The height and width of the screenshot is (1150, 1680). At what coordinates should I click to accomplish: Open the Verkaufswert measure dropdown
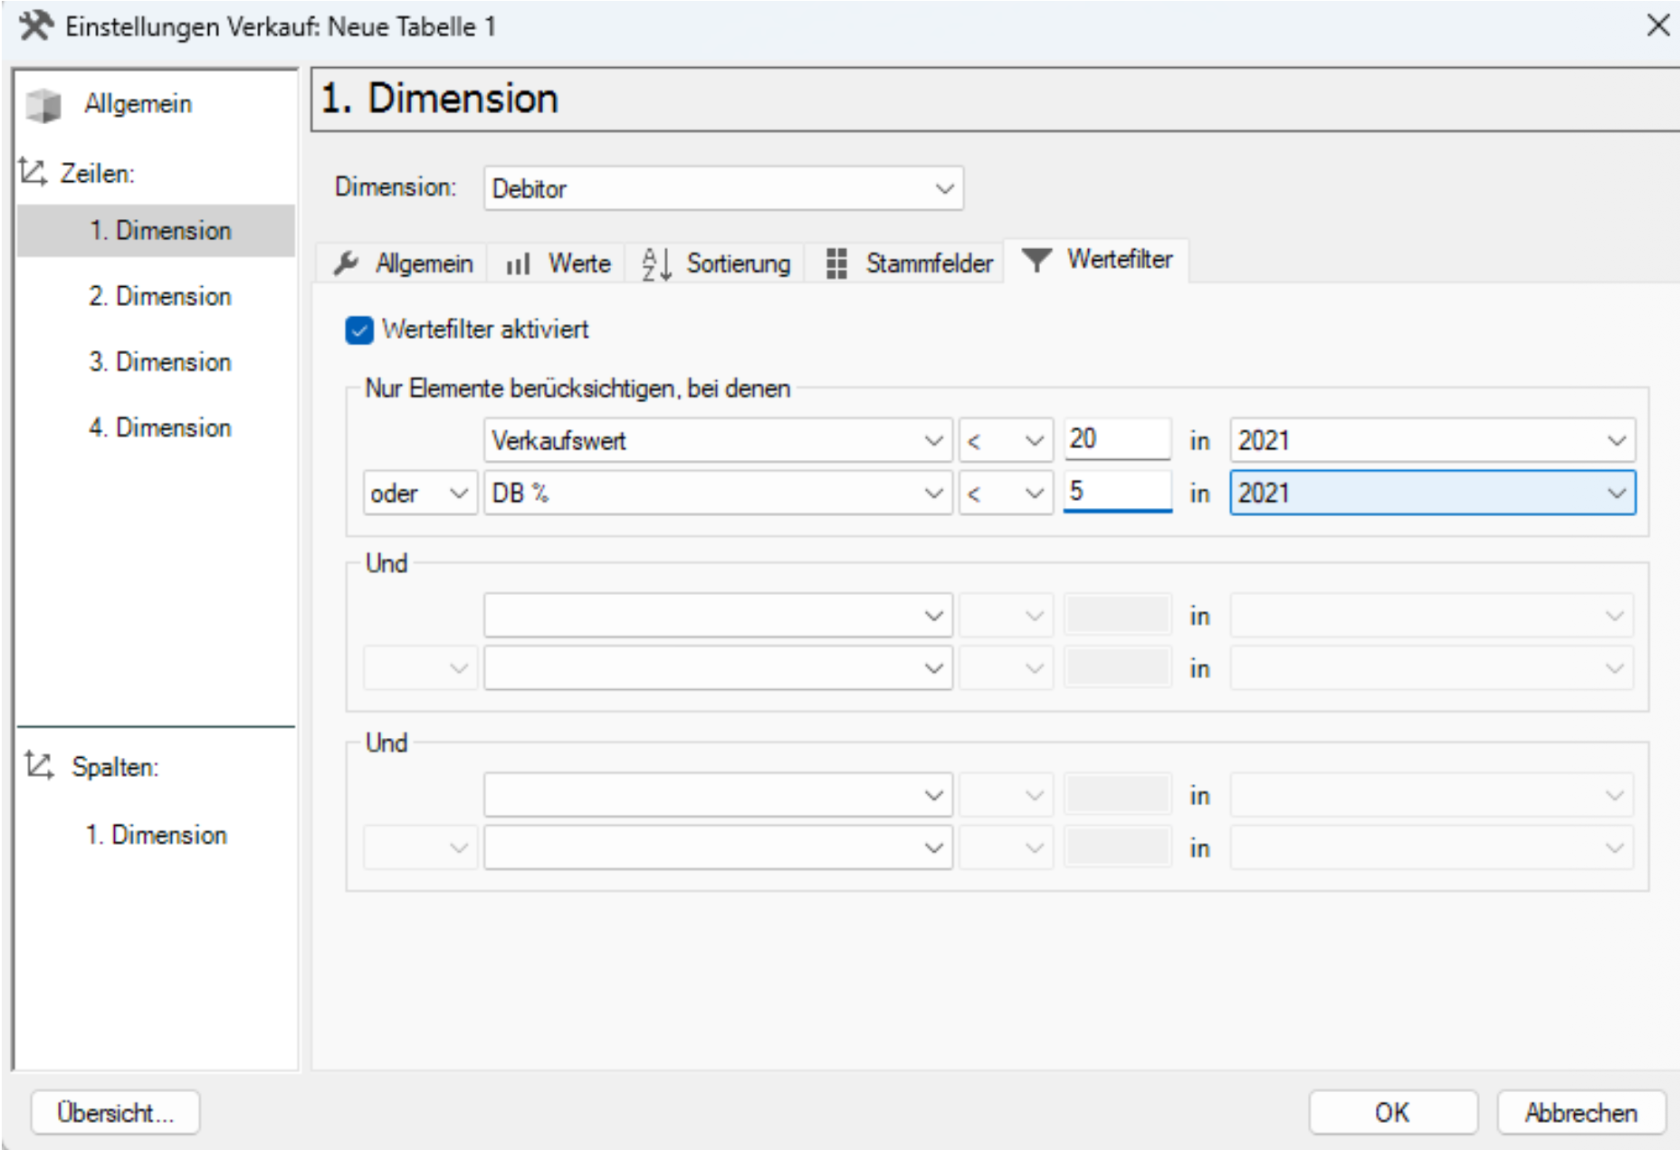point(717,440)
